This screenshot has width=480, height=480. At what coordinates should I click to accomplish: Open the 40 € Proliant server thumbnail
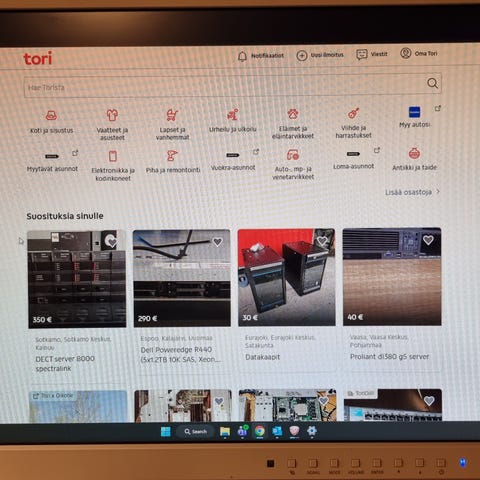(392, 277)
